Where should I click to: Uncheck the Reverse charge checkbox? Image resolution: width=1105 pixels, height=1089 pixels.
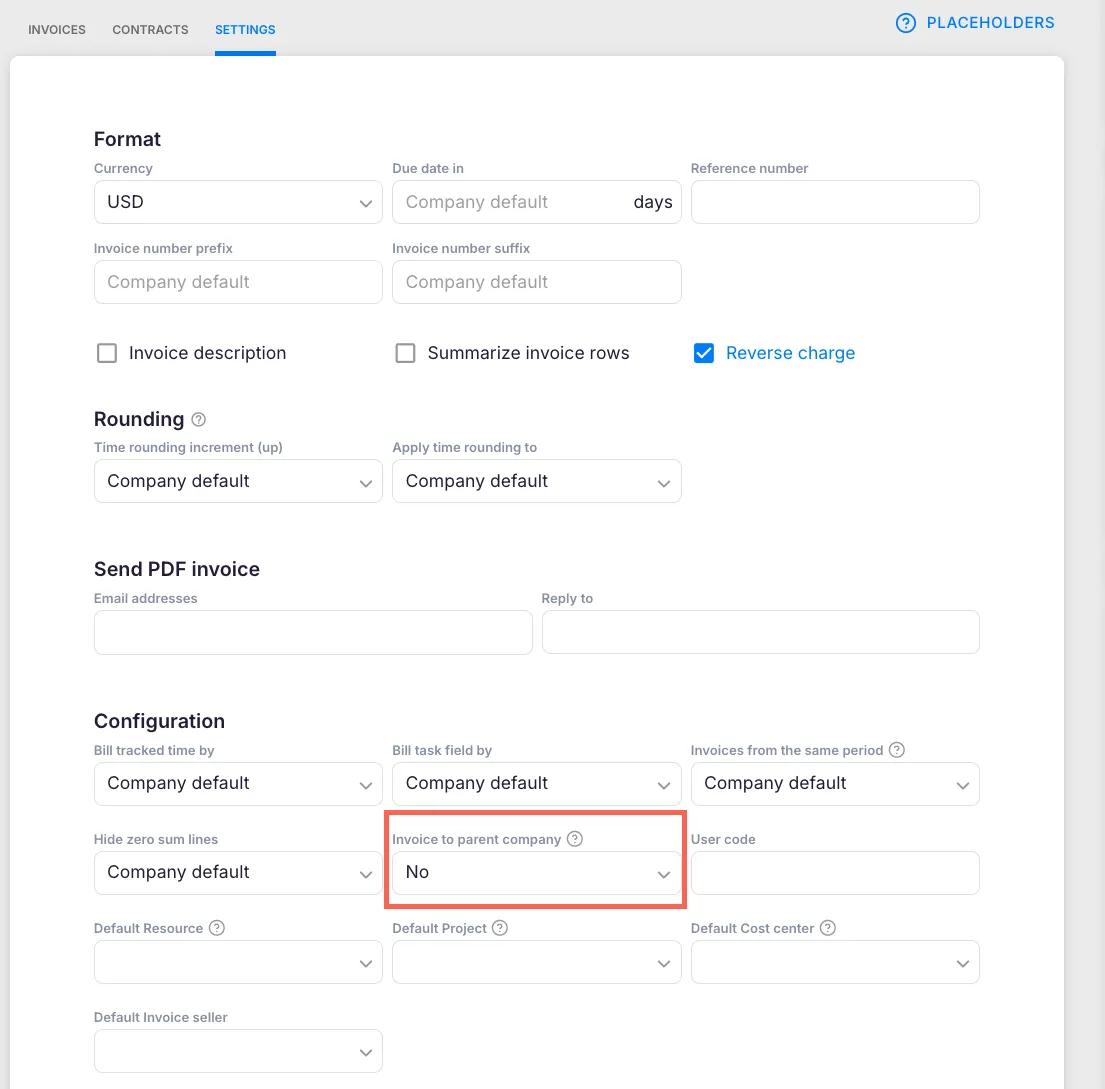point(704,353)
